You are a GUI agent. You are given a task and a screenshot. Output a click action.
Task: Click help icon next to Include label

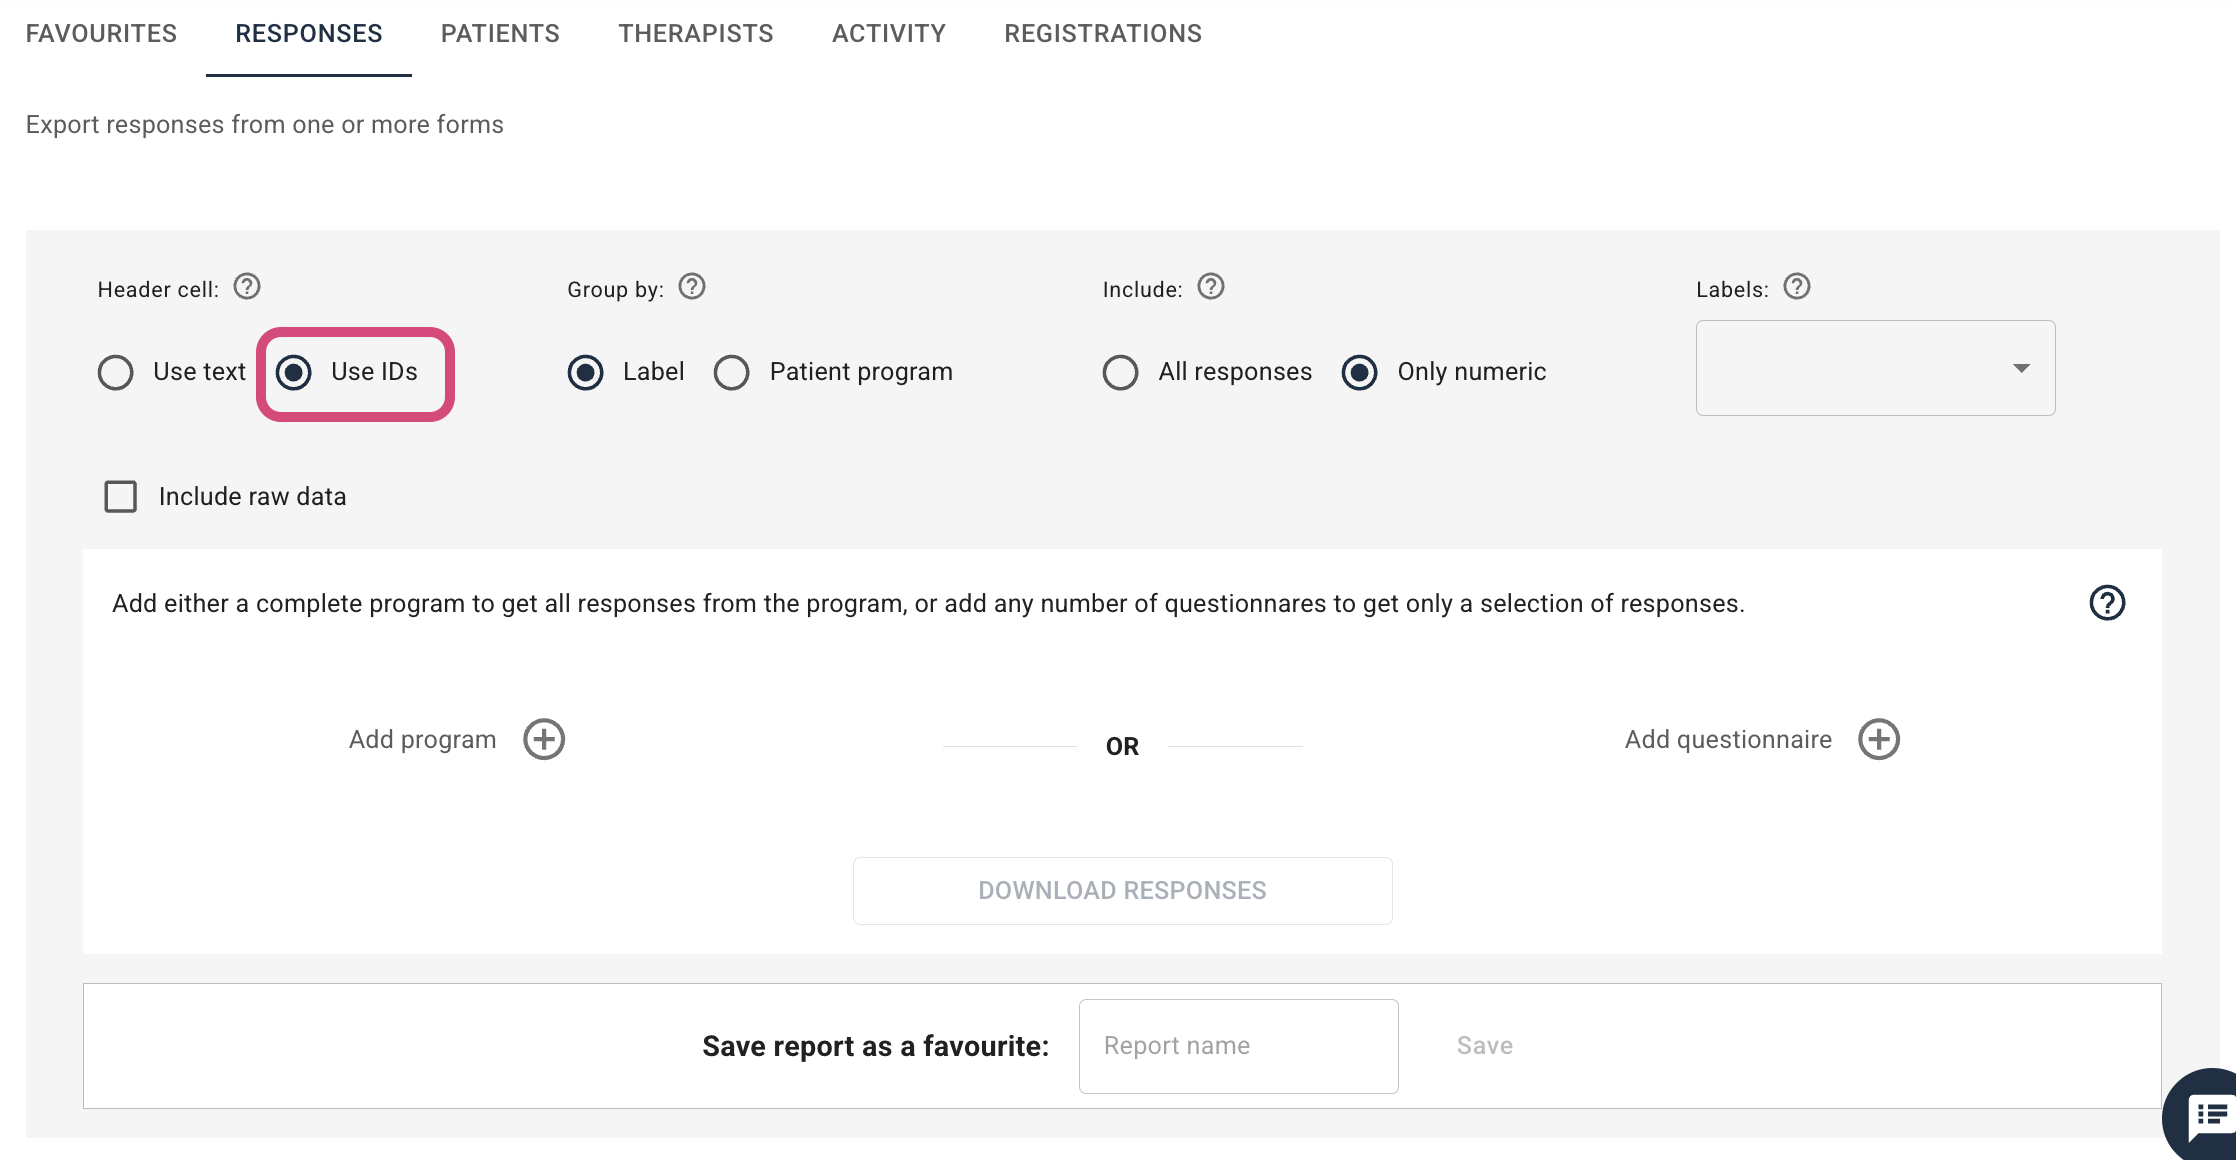click(x=1211, y=287)
